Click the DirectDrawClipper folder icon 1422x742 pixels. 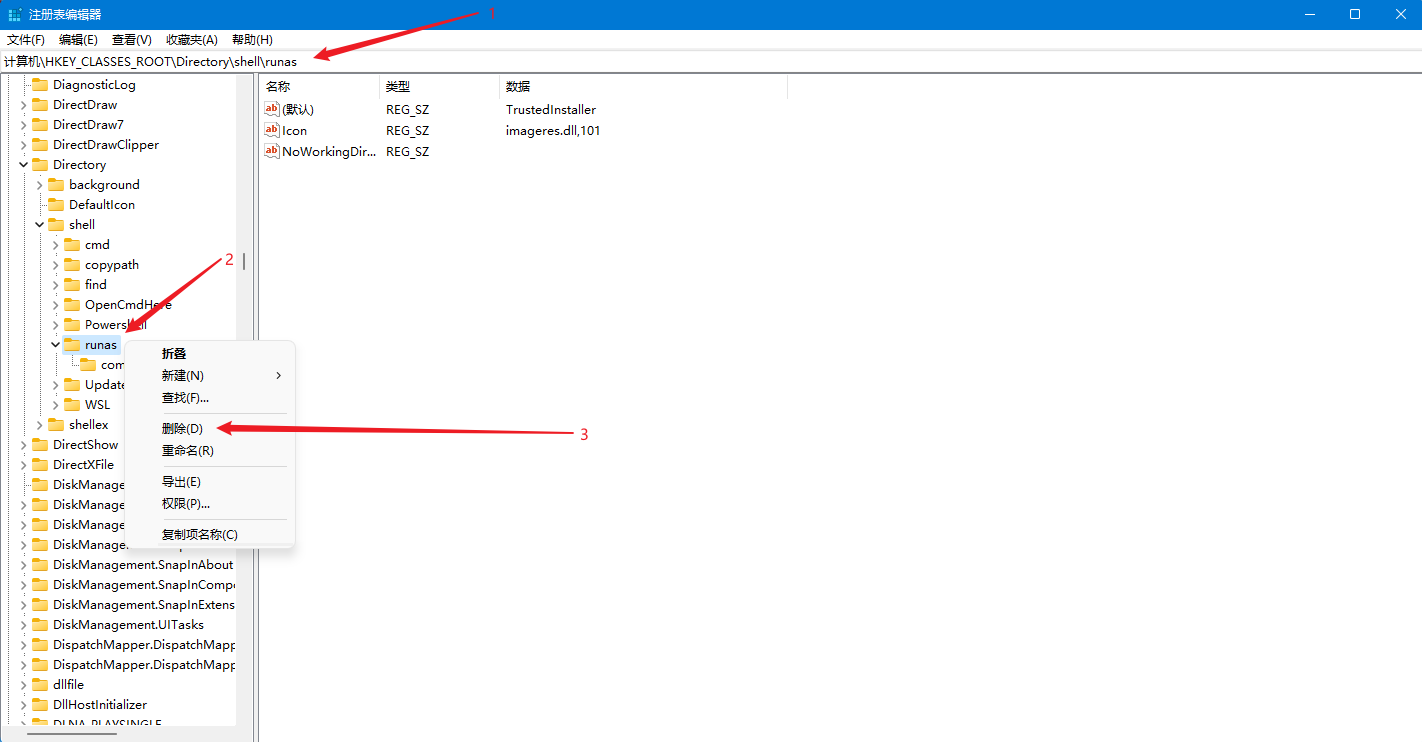coord(40,145)
